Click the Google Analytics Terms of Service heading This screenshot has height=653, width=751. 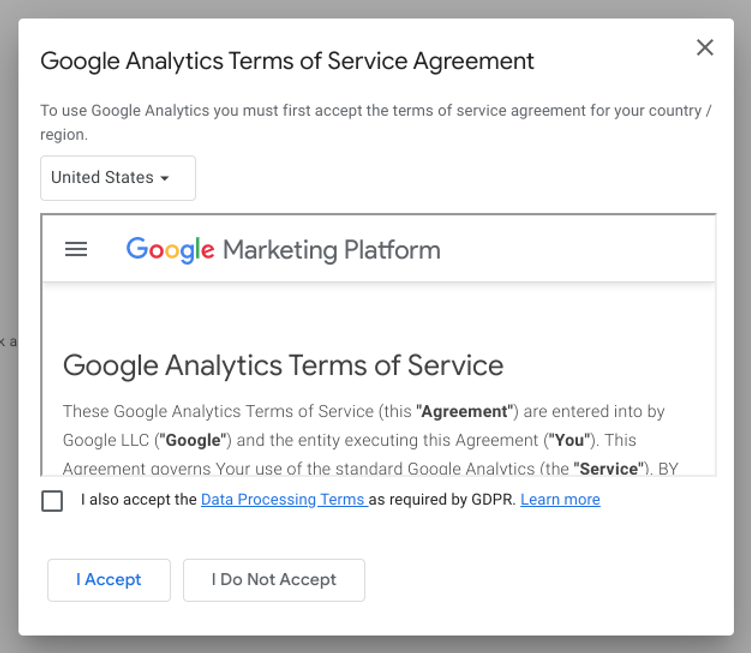pyautogui.click(x=283, y=366)
